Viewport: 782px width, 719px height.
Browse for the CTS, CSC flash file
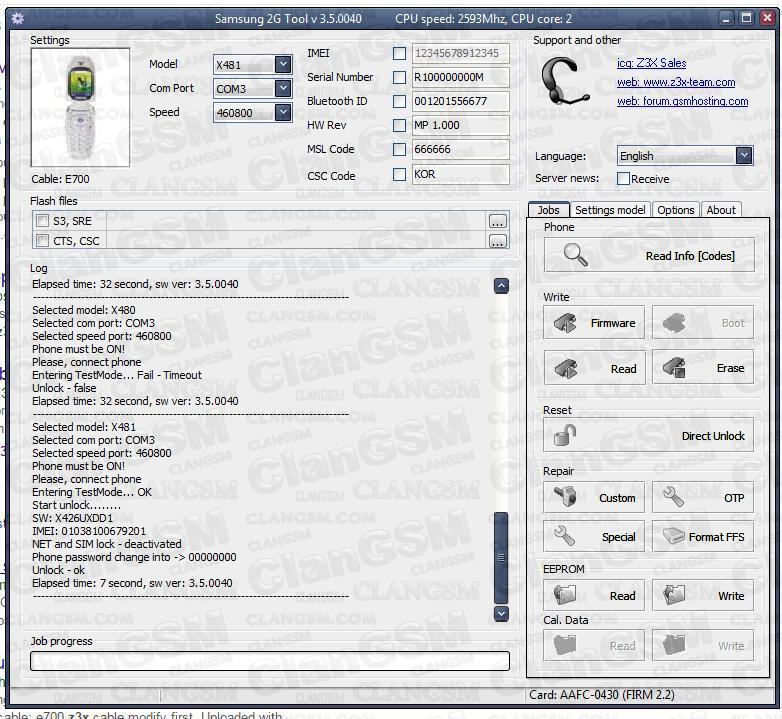497,241
